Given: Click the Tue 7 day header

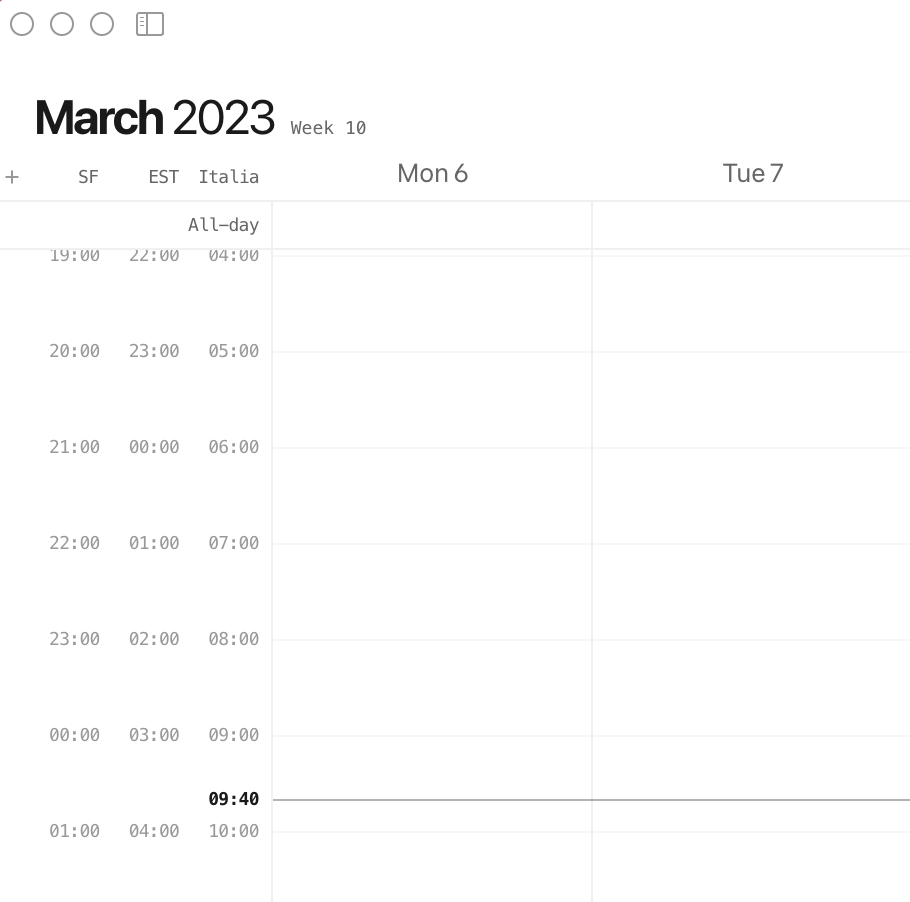Looking at the screenshot, I should [752, 173].
